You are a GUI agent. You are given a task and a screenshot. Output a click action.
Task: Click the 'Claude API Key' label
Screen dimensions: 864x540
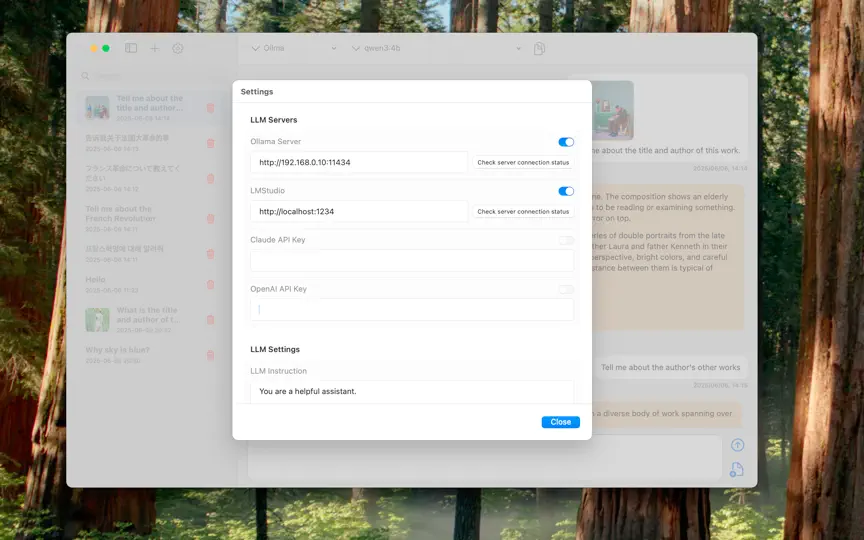278,240
